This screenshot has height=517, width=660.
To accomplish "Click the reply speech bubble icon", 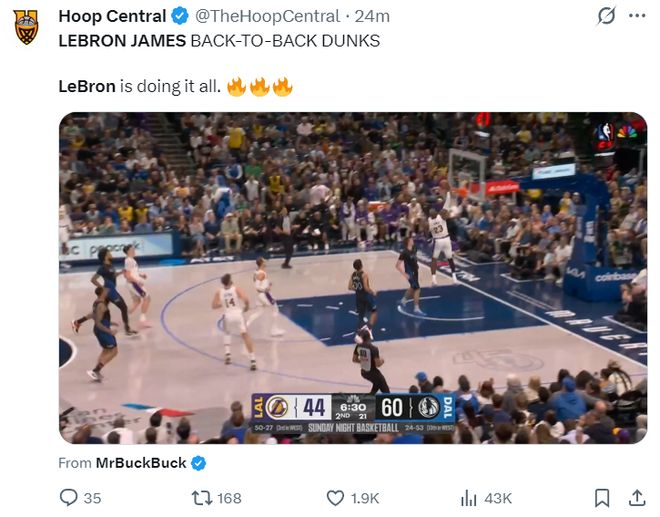I will 68,497.
